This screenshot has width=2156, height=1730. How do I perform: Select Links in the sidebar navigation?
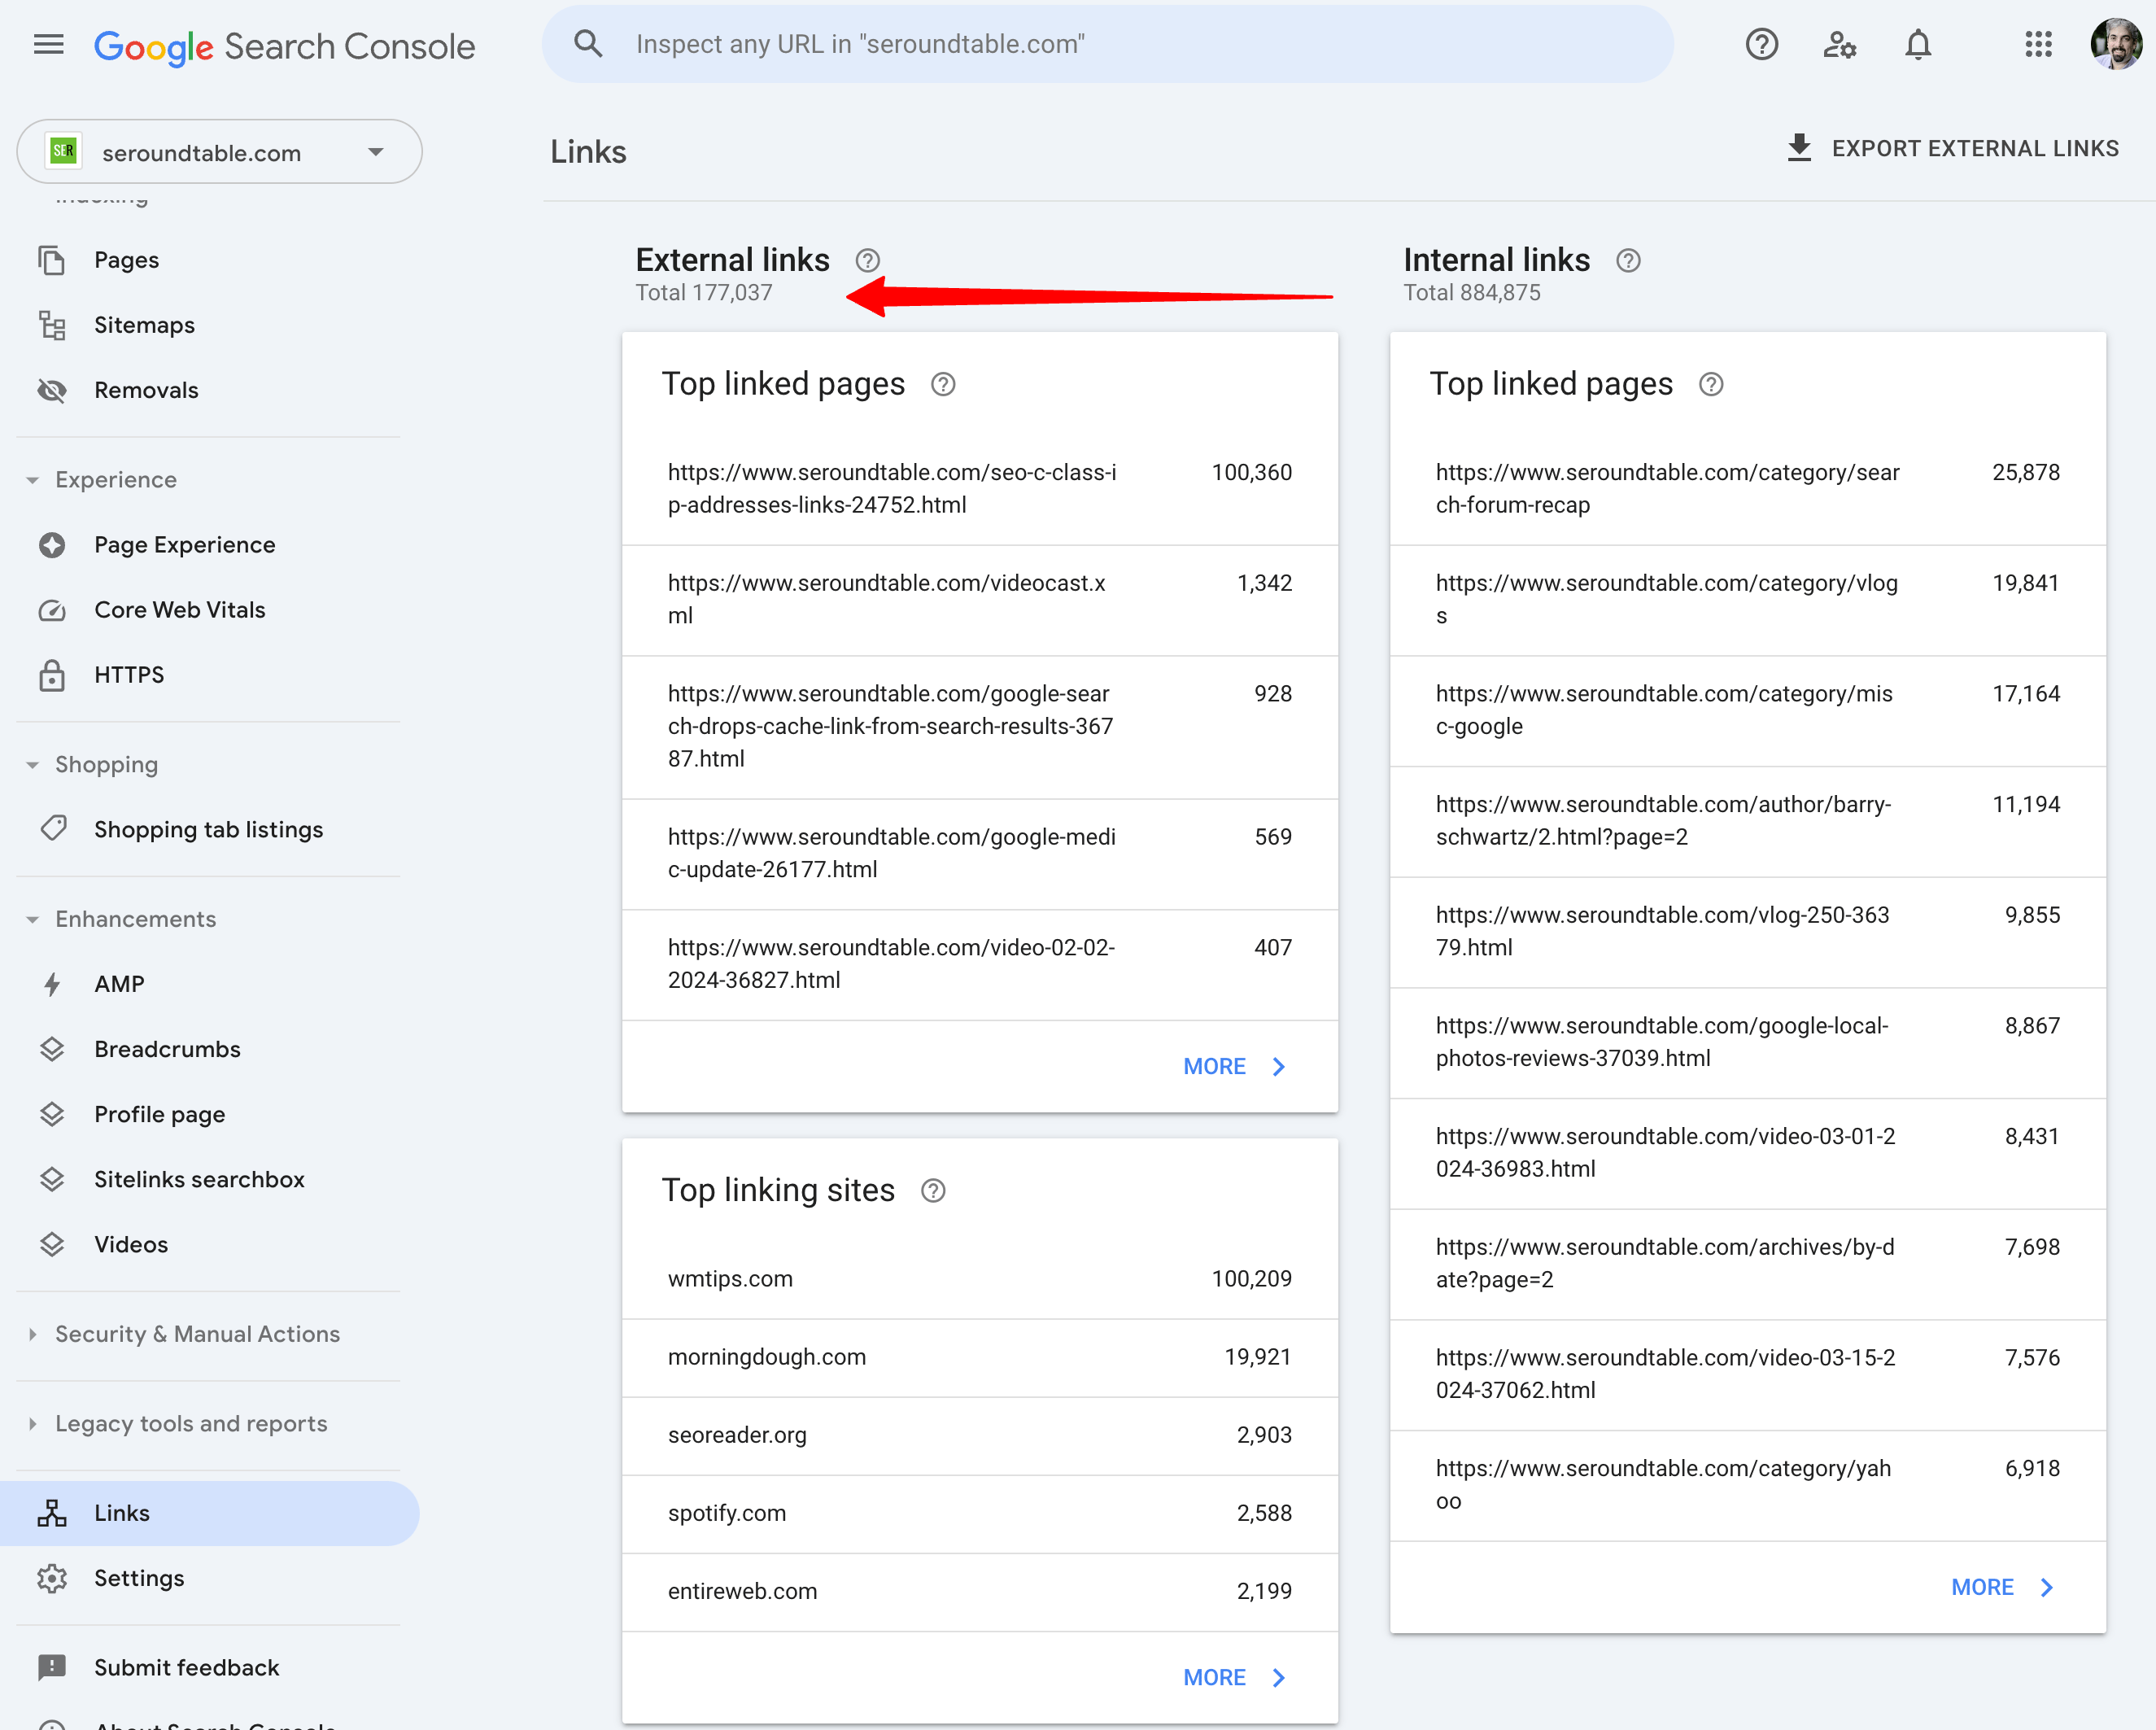tap(122, 1513)
